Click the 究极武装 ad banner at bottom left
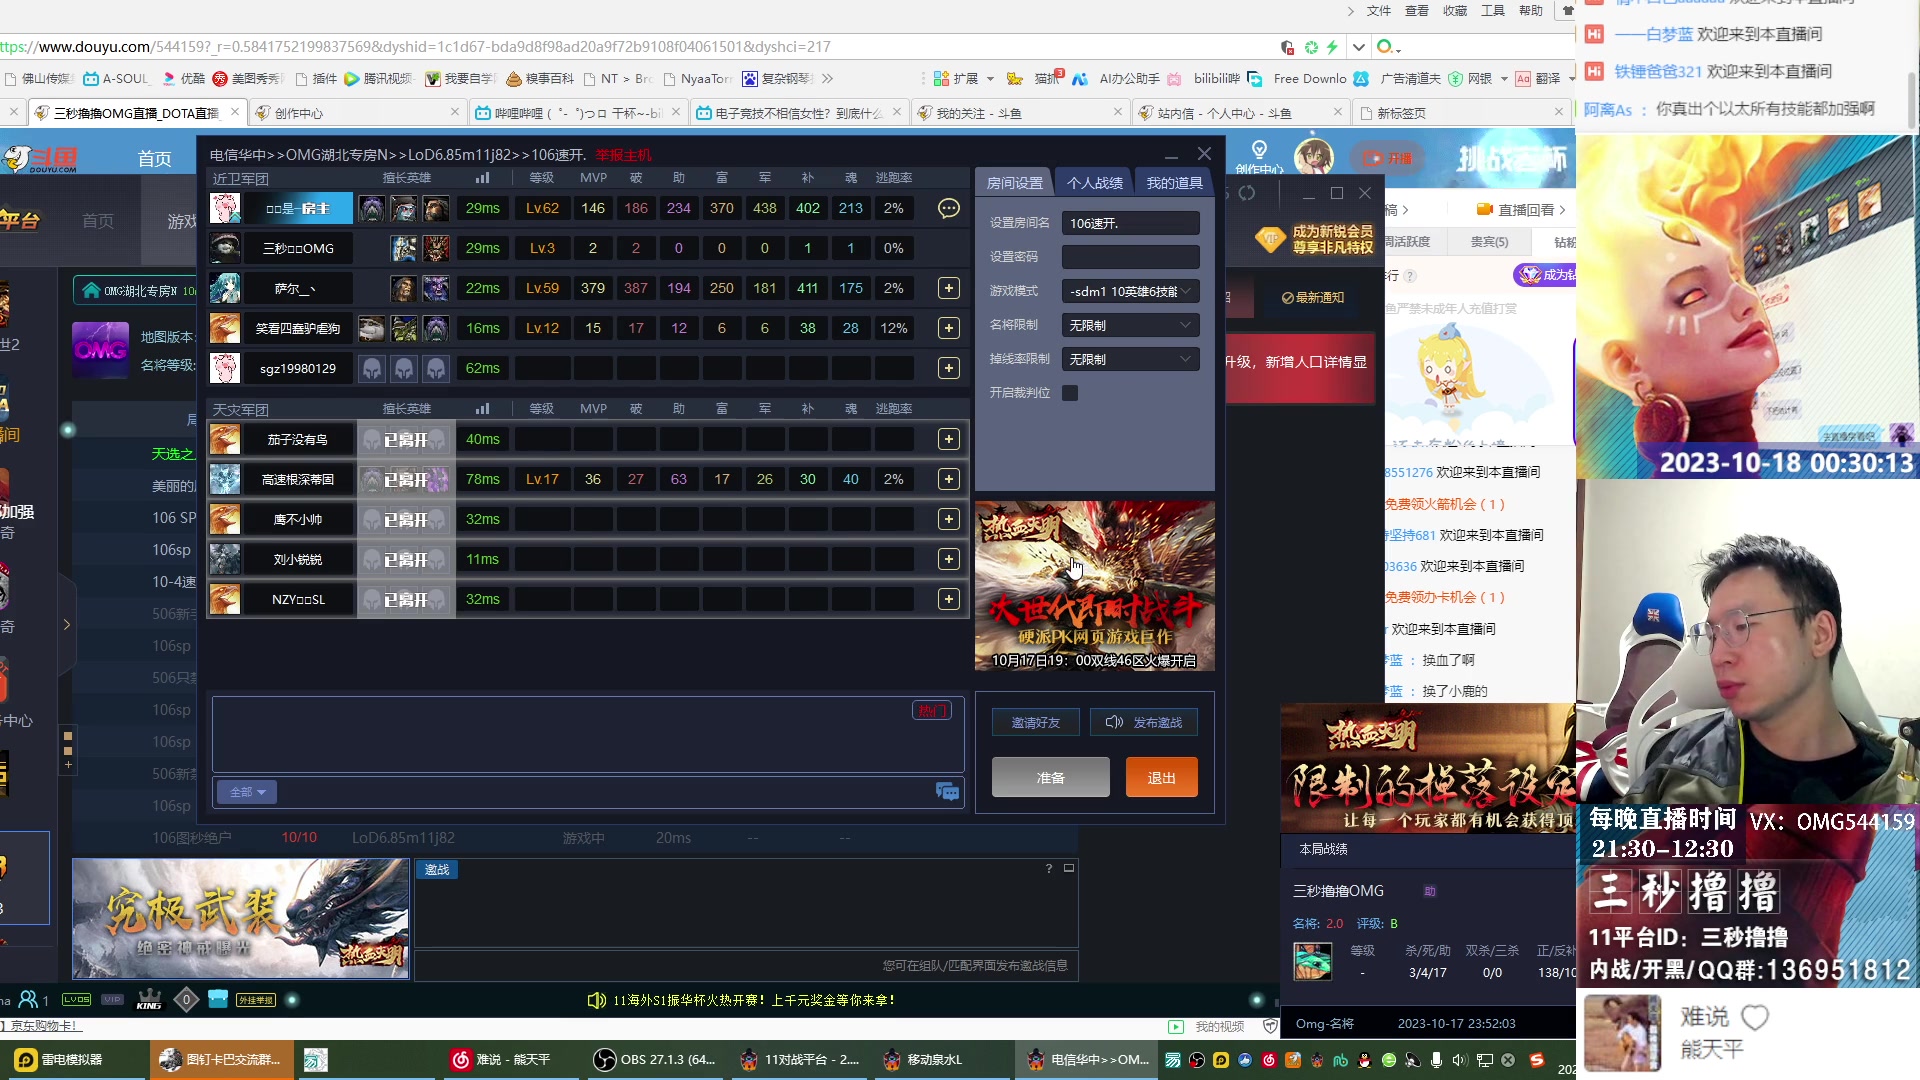Screen dimensions: 1920x1080 pos(241,918)
